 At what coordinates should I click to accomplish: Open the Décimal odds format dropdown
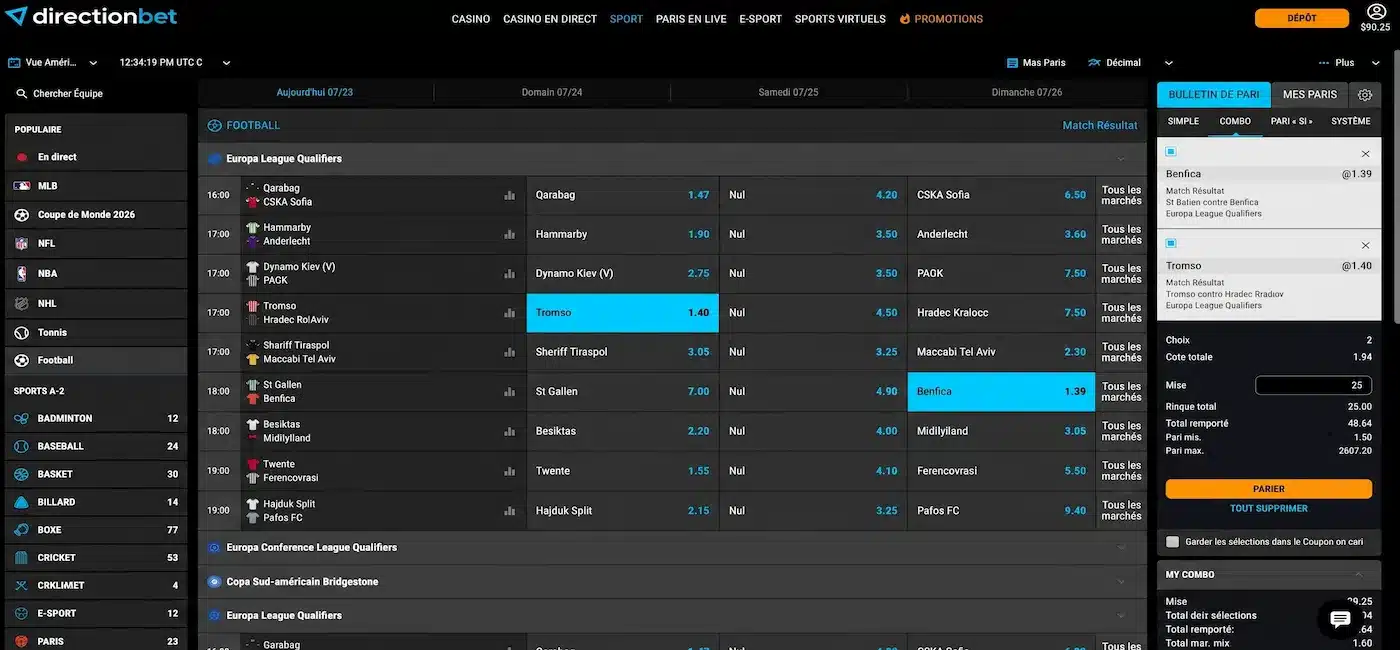[x=1131, y=63]
